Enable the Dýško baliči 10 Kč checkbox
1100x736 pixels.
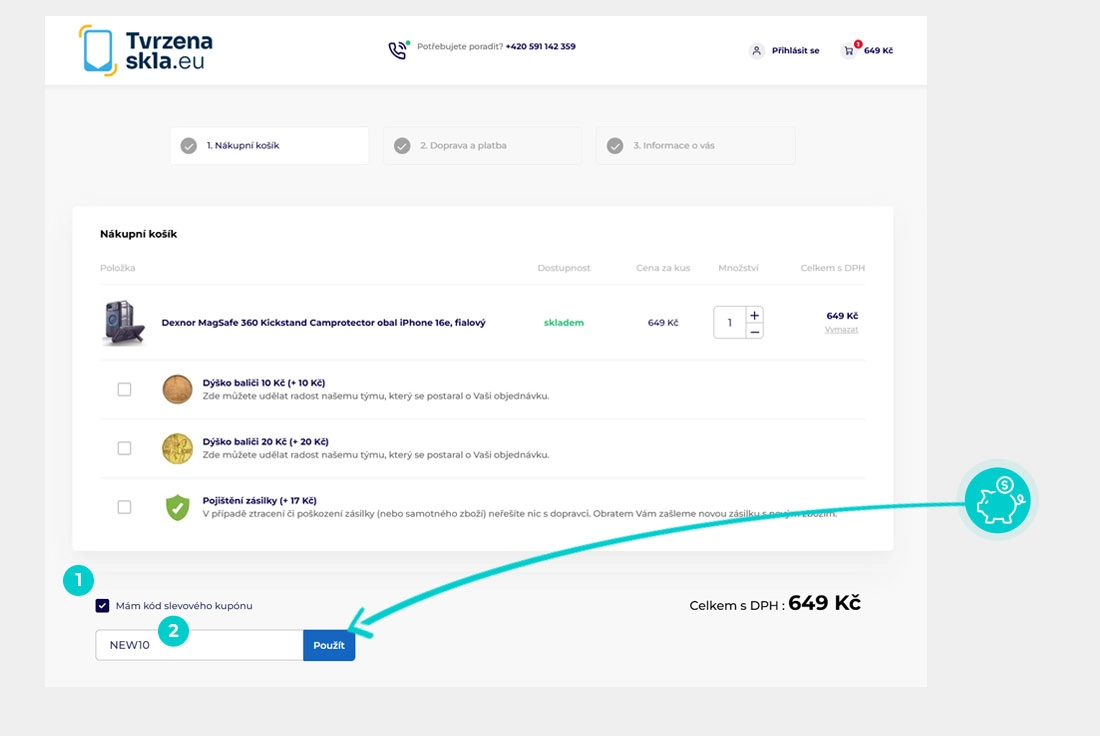pos(124,389)
